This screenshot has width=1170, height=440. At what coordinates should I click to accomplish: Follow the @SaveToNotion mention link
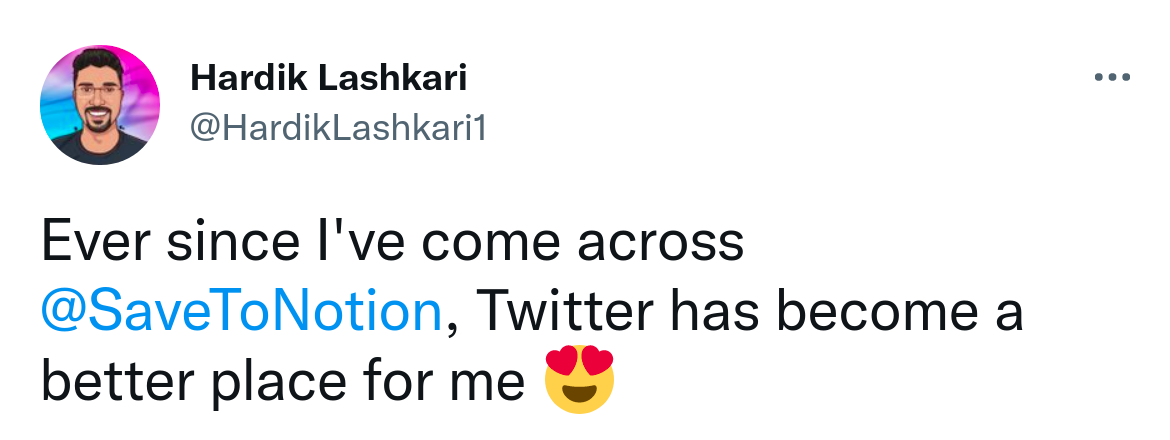click(243, 312)
